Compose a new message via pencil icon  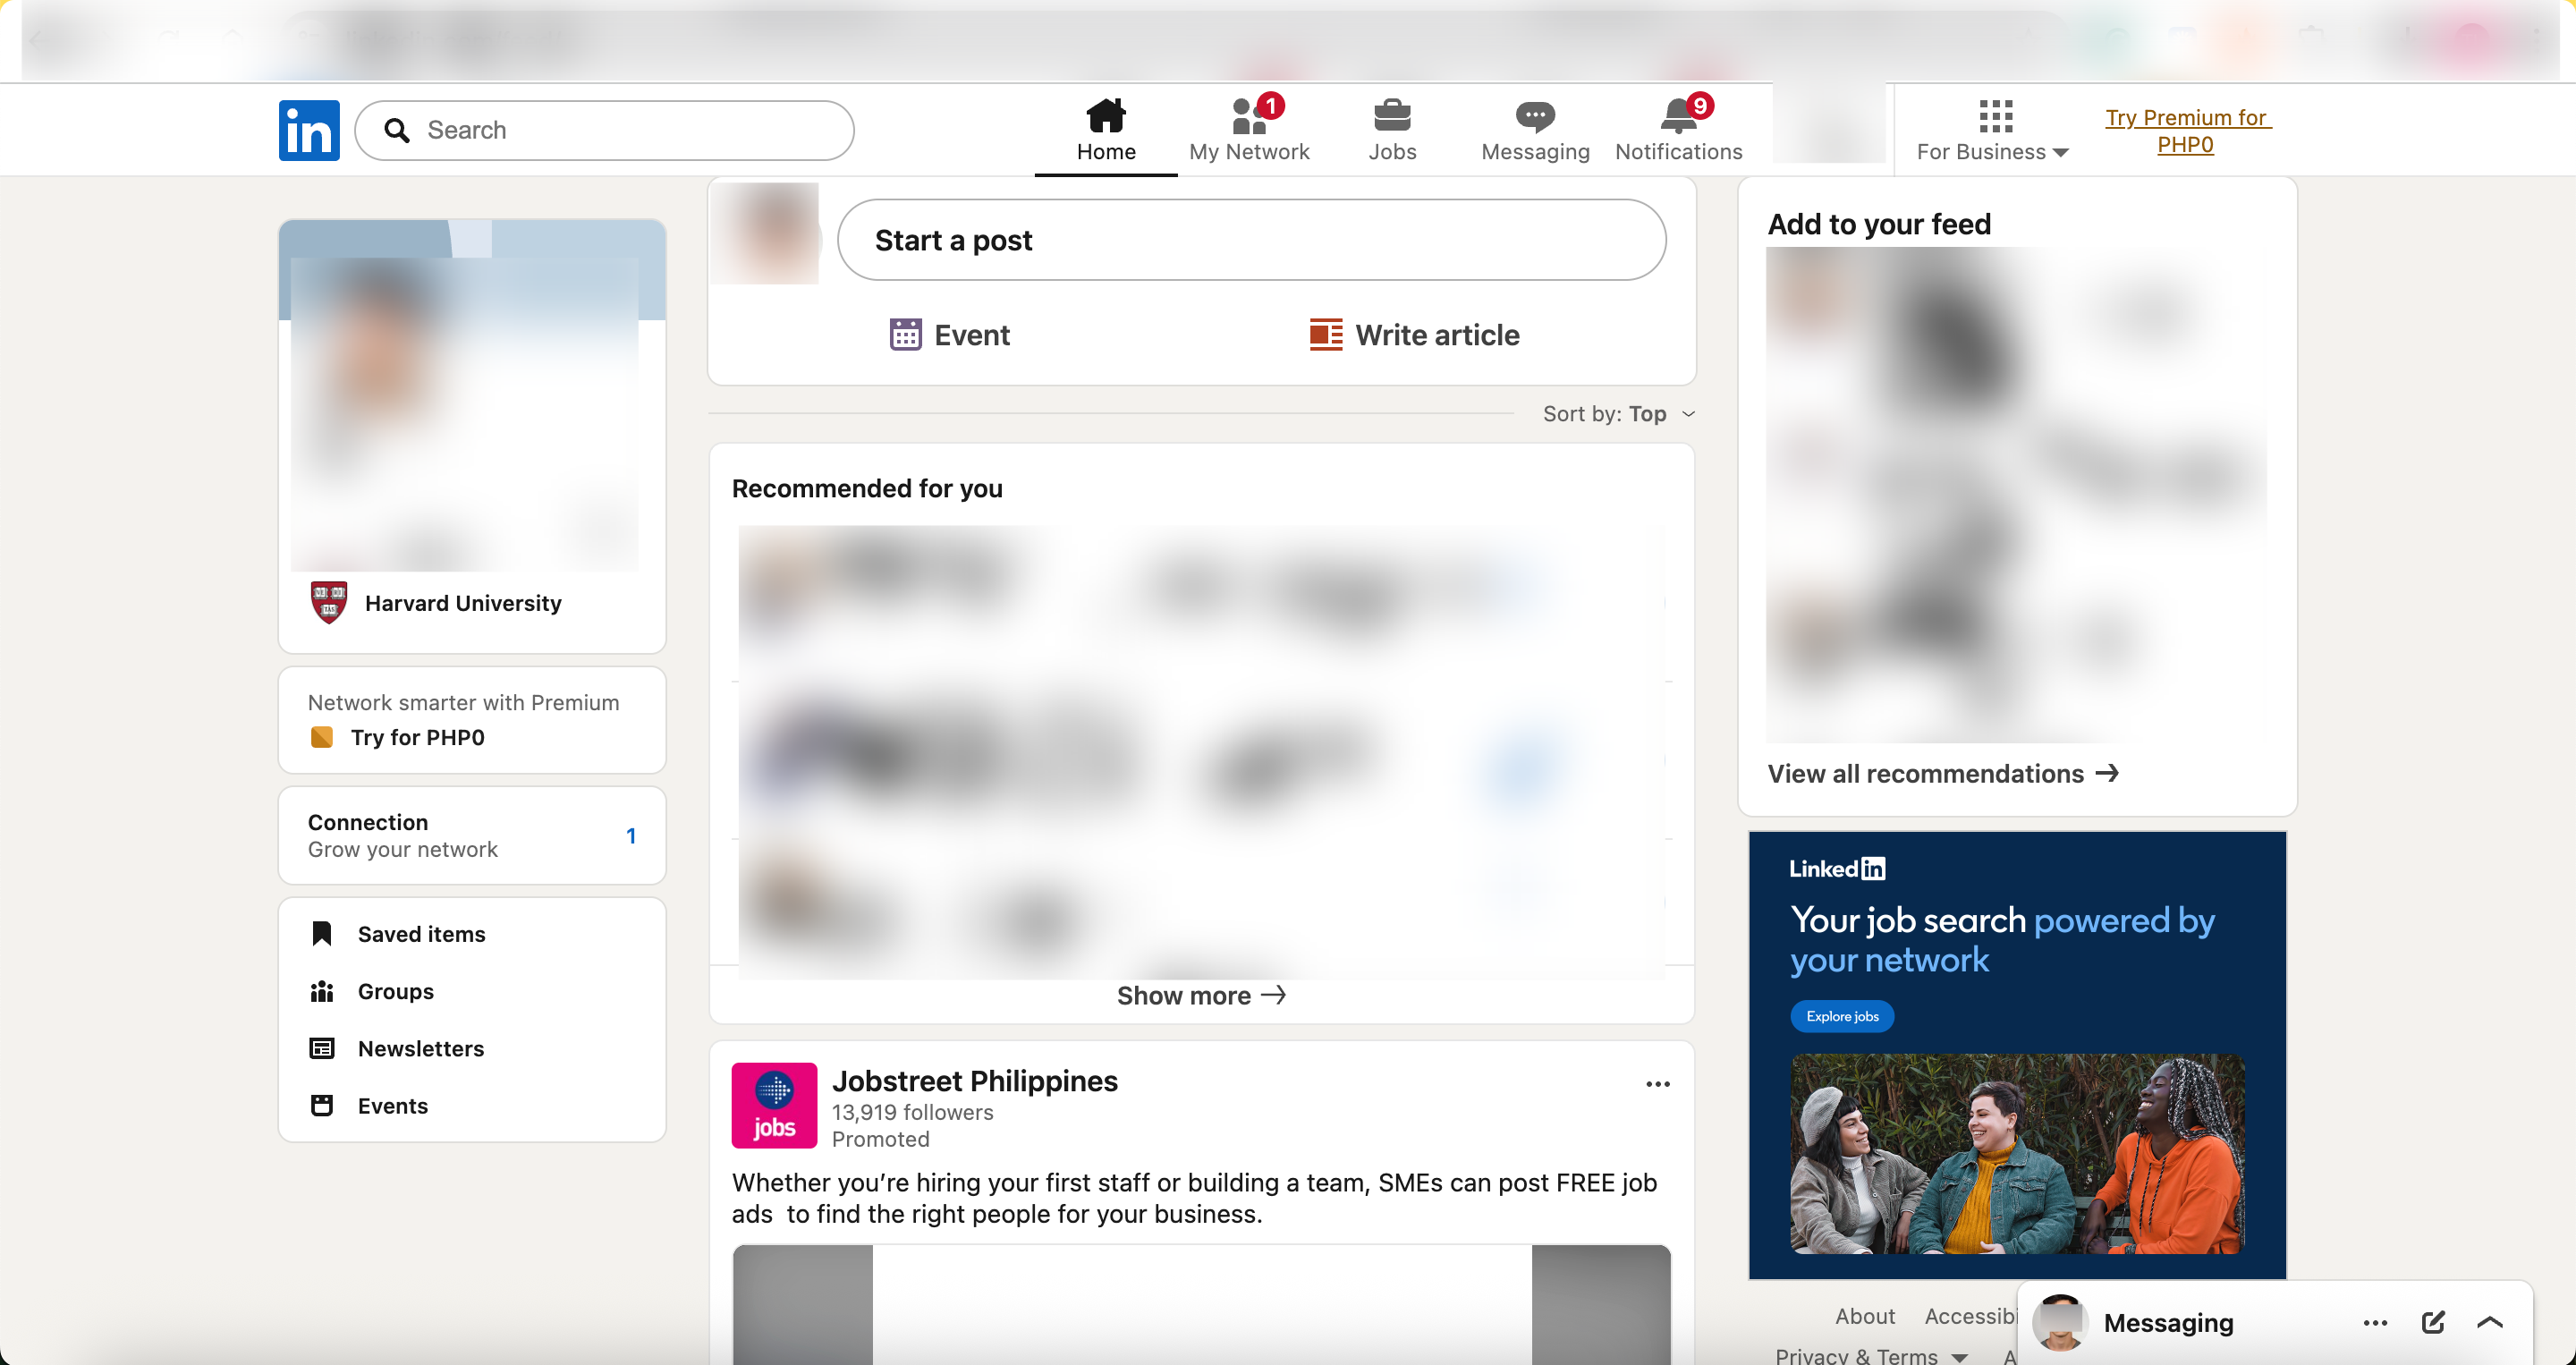(2433, 1322)
